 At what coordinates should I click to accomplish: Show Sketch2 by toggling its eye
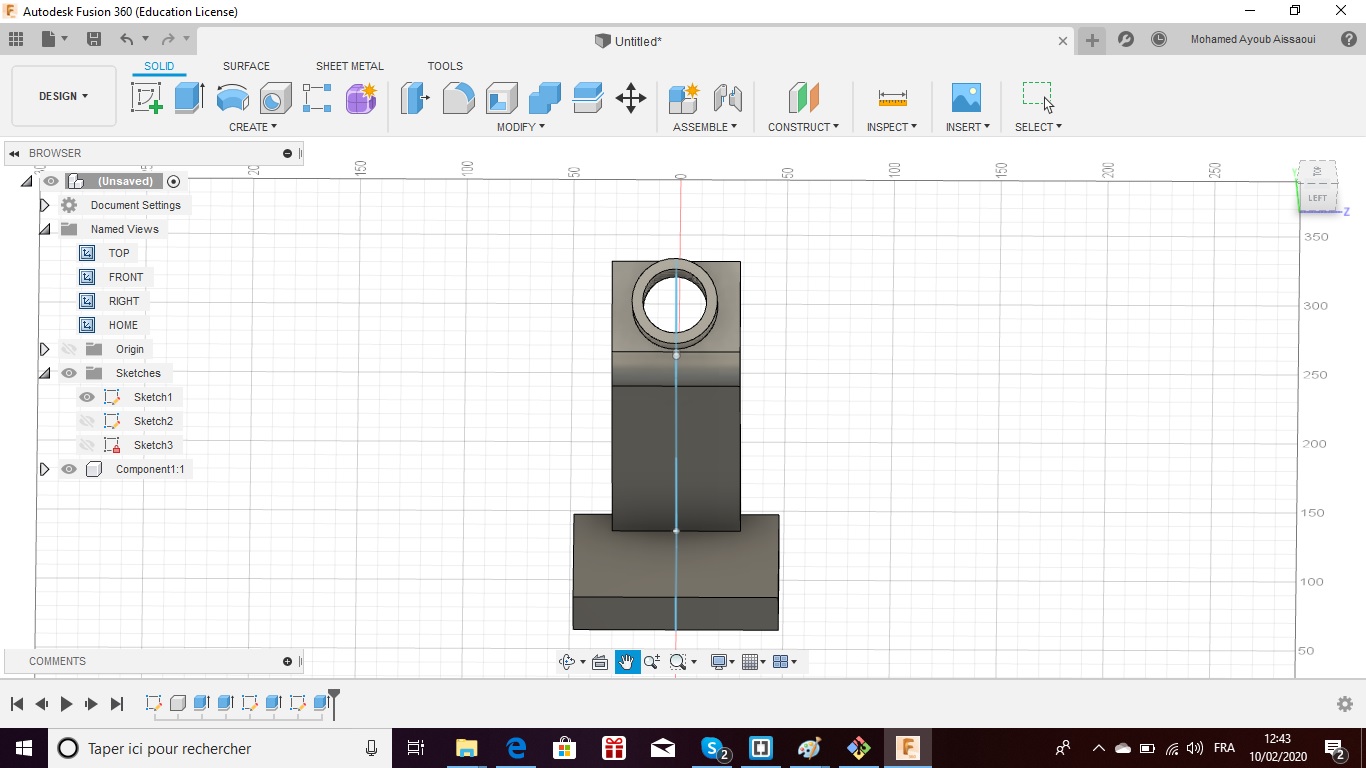coord(87,421)
